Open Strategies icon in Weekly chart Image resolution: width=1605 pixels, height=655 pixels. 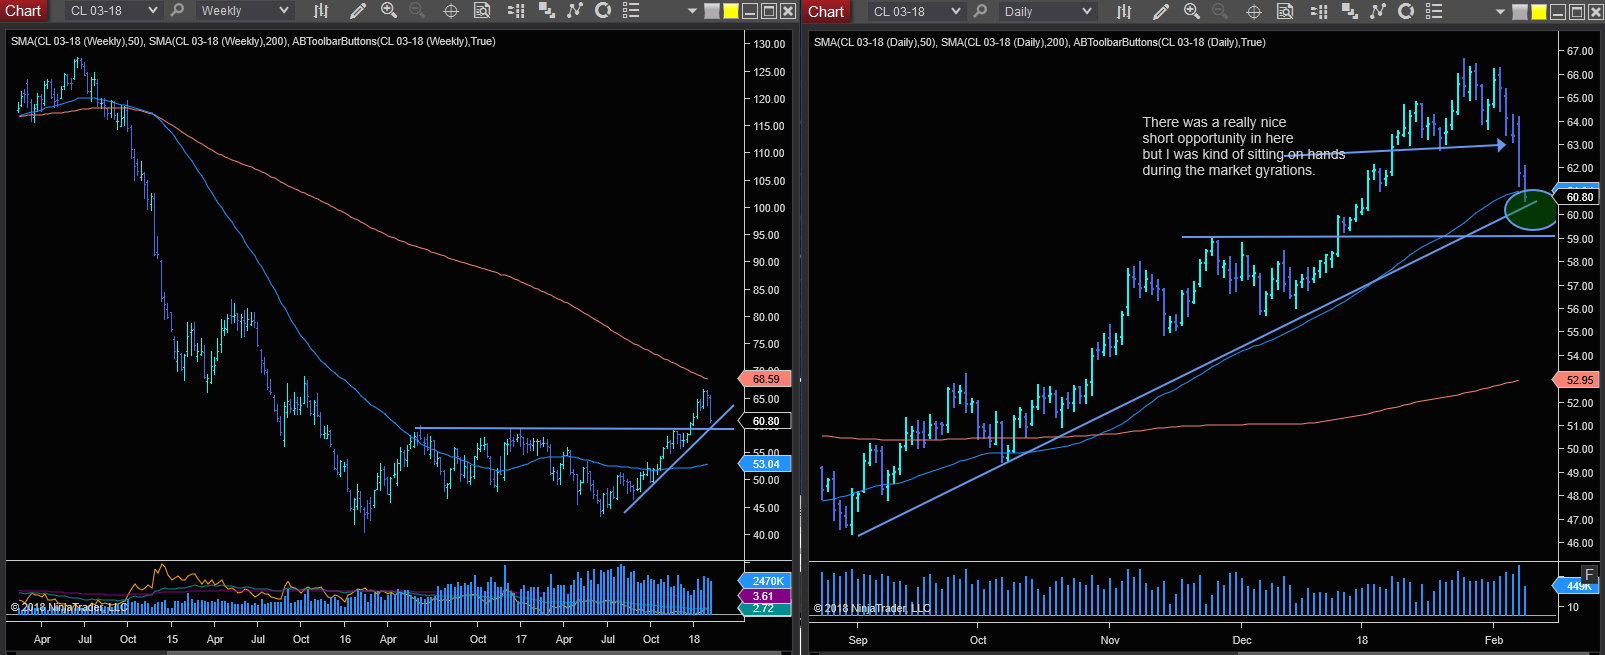pyautogui.click(x=603, y=11)
